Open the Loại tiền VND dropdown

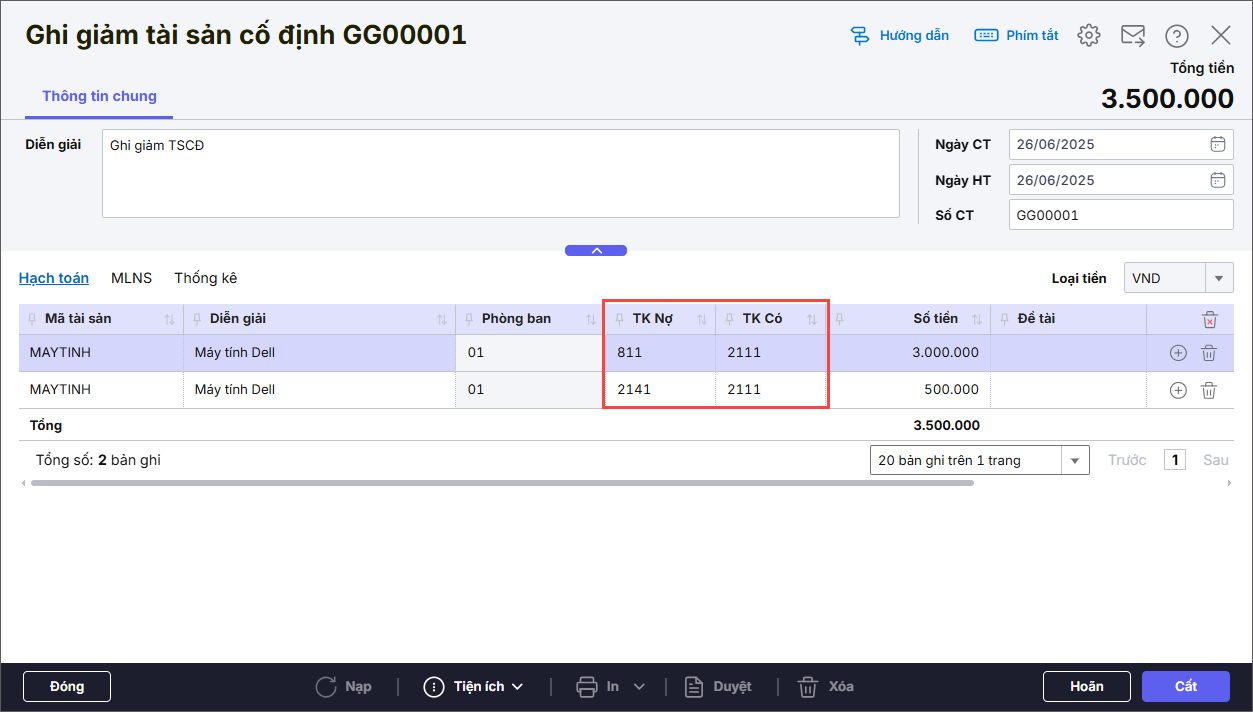(x=1218, y=278)
